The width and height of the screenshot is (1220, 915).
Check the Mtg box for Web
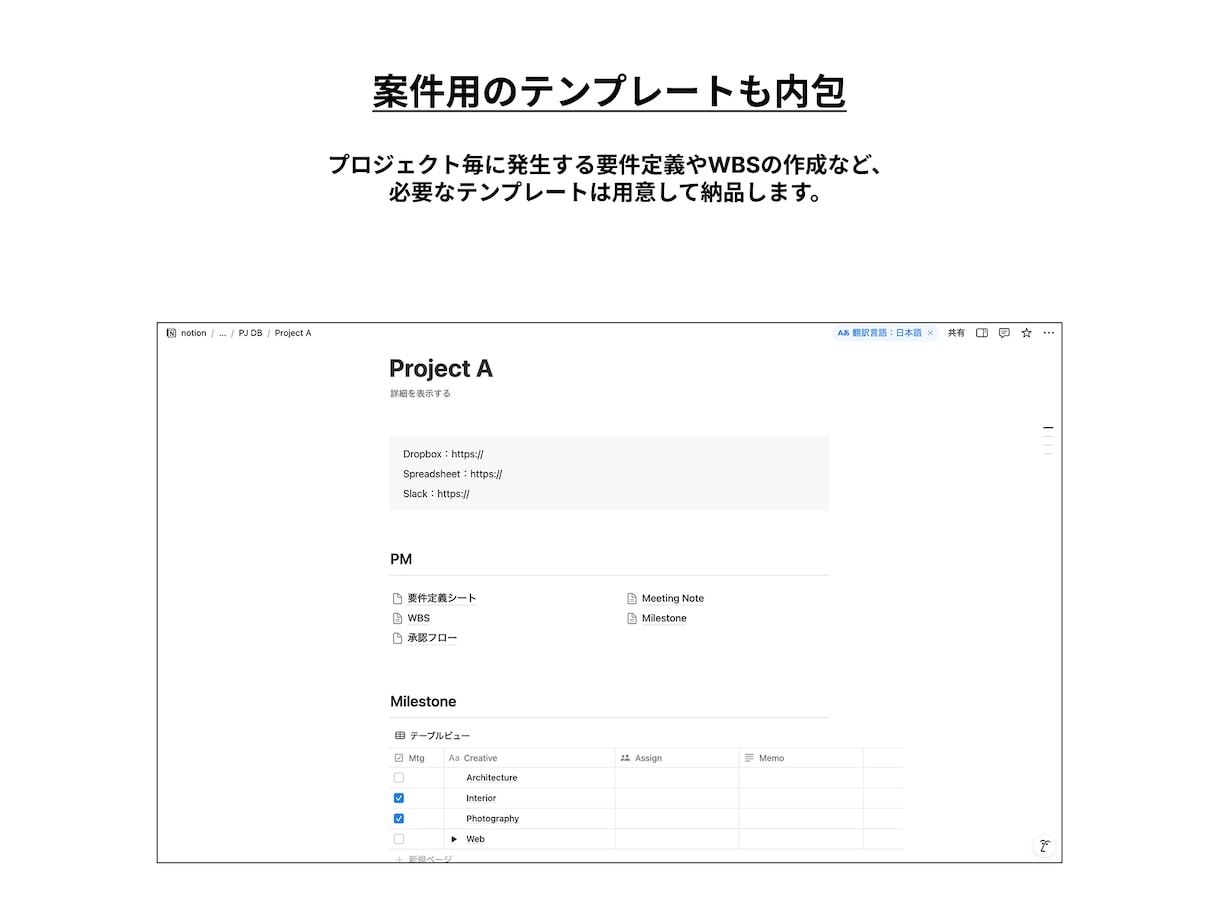[x=399, y=839]
